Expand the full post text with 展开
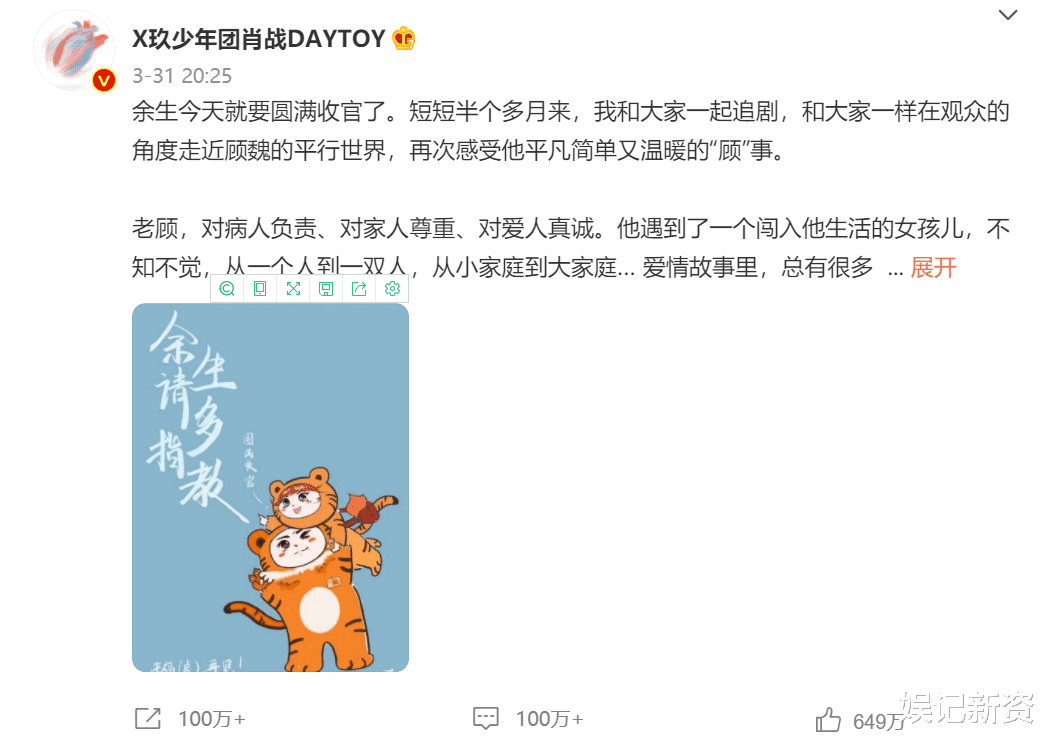The image size is (1052, 747). (x=933, y=268)
